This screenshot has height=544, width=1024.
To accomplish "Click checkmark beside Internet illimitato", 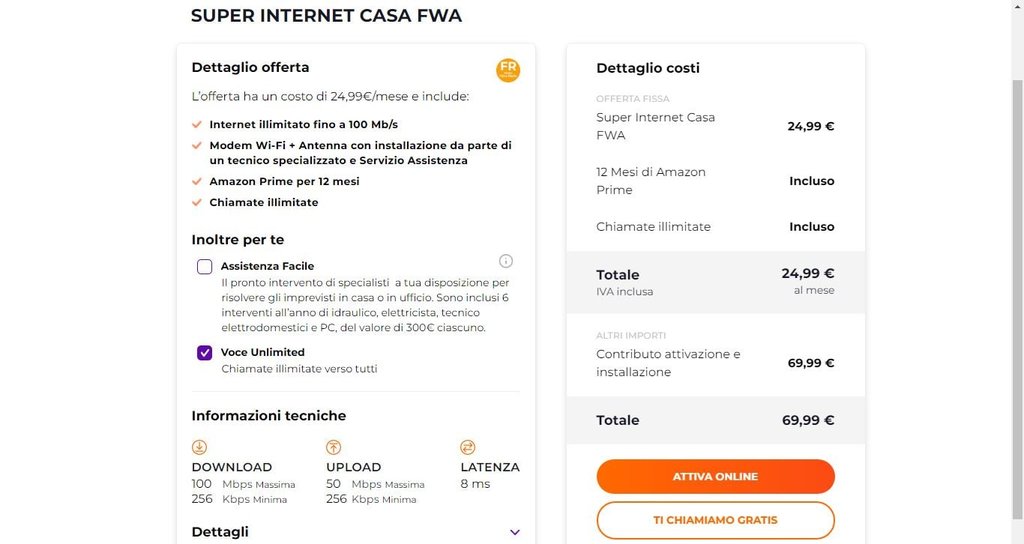I will pyautogui.click(x=197, y=125).
